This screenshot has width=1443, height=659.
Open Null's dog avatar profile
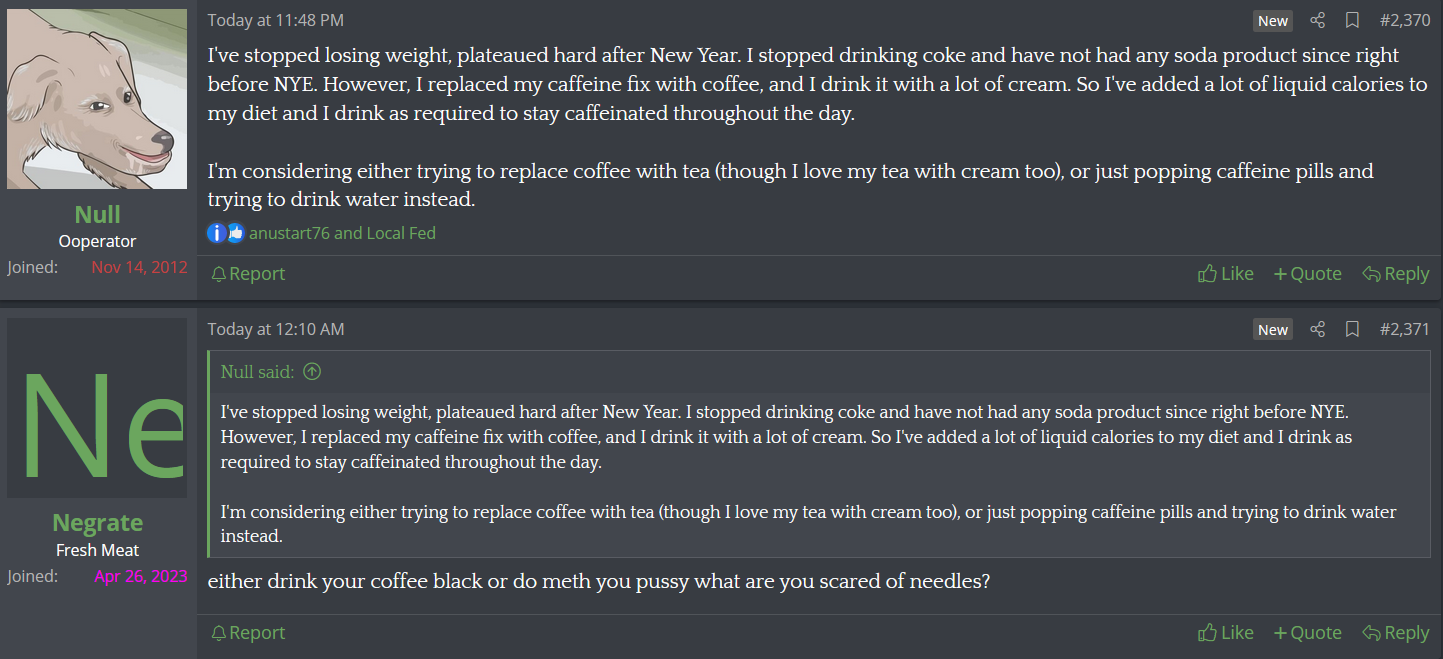(x=97, y=99)
